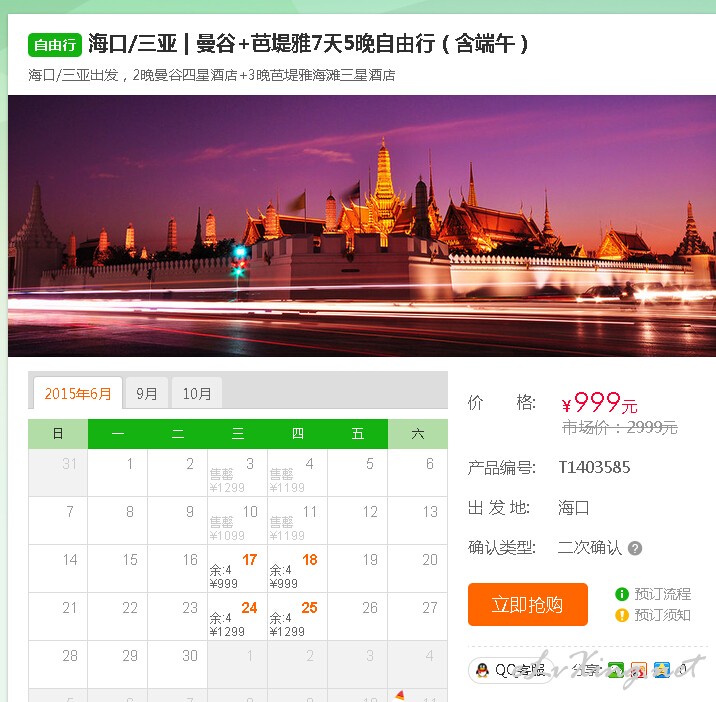
Task: Click calendar date 30
Action: (178, 665)
